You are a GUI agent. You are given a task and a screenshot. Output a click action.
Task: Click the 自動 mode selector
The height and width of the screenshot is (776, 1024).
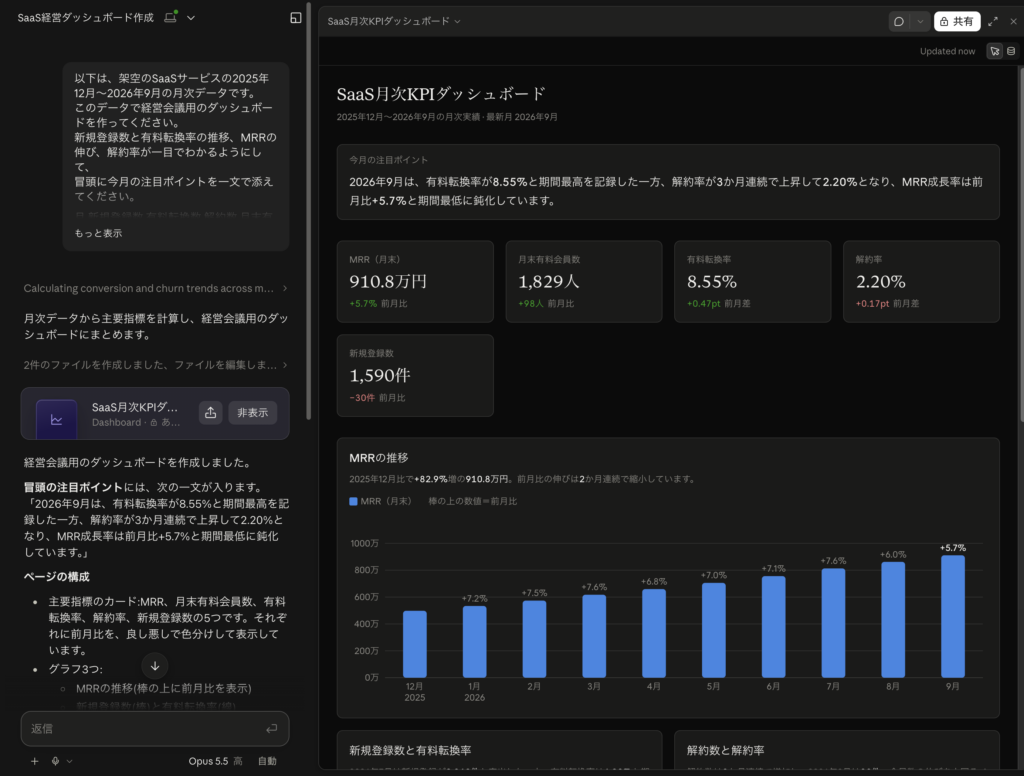(267, 761)
